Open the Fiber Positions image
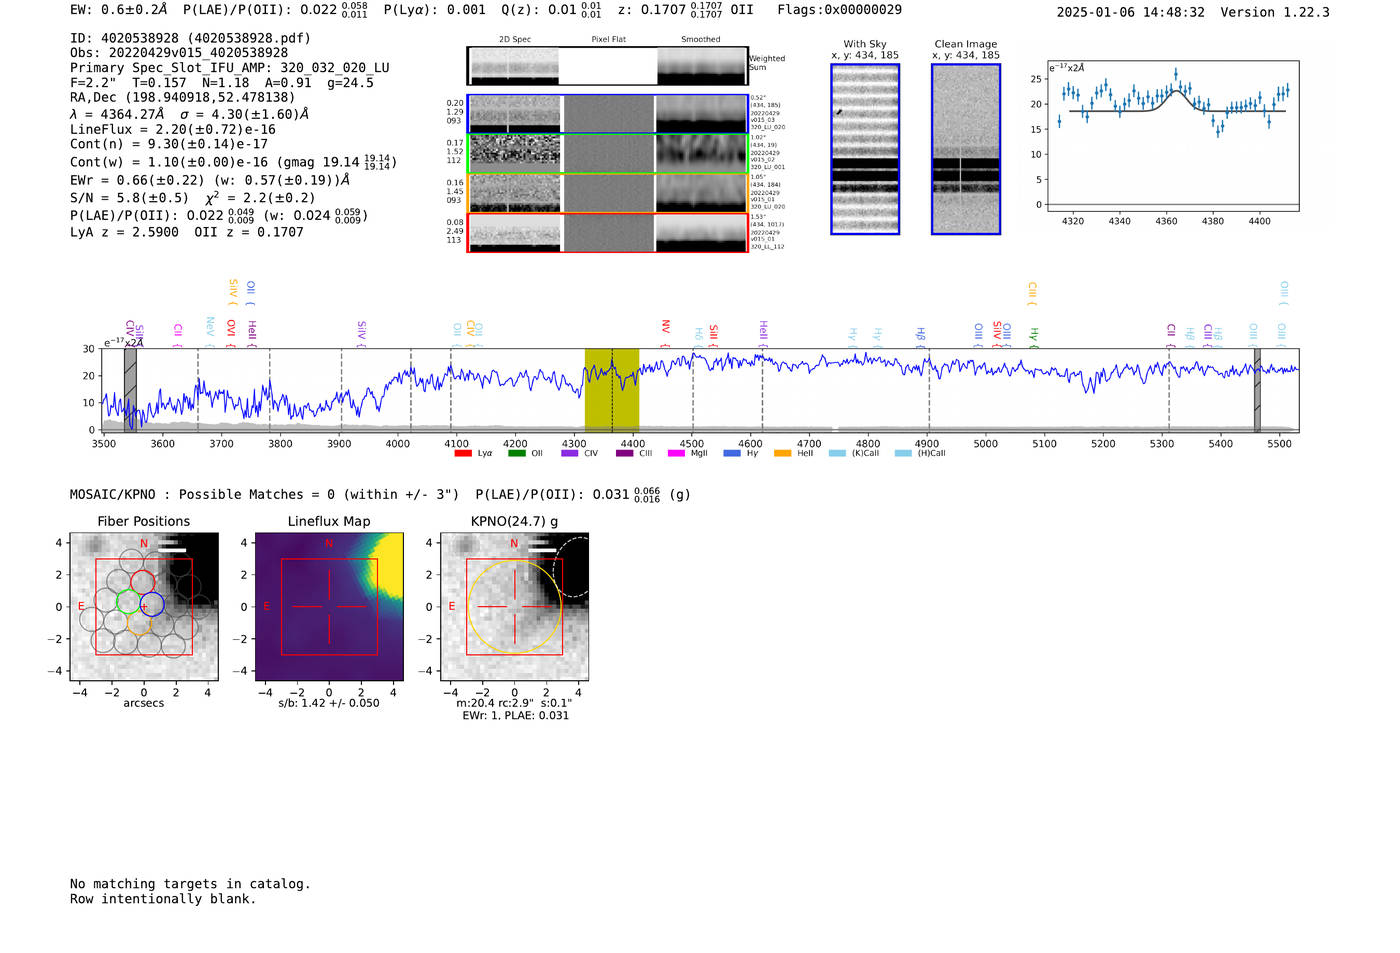 (x=144, y=606)
